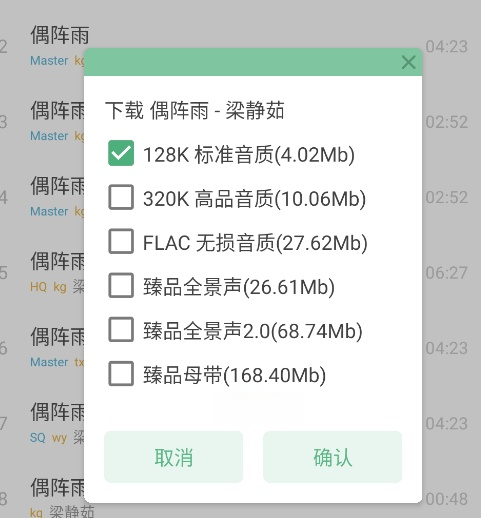Click the FLAC 无损音质(27.62Mb) label text

(x=255, y=242)
